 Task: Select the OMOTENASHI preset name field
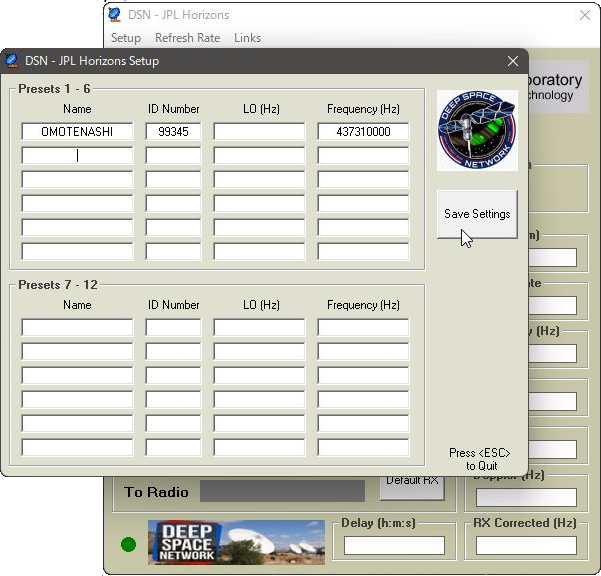coord(77,132)
